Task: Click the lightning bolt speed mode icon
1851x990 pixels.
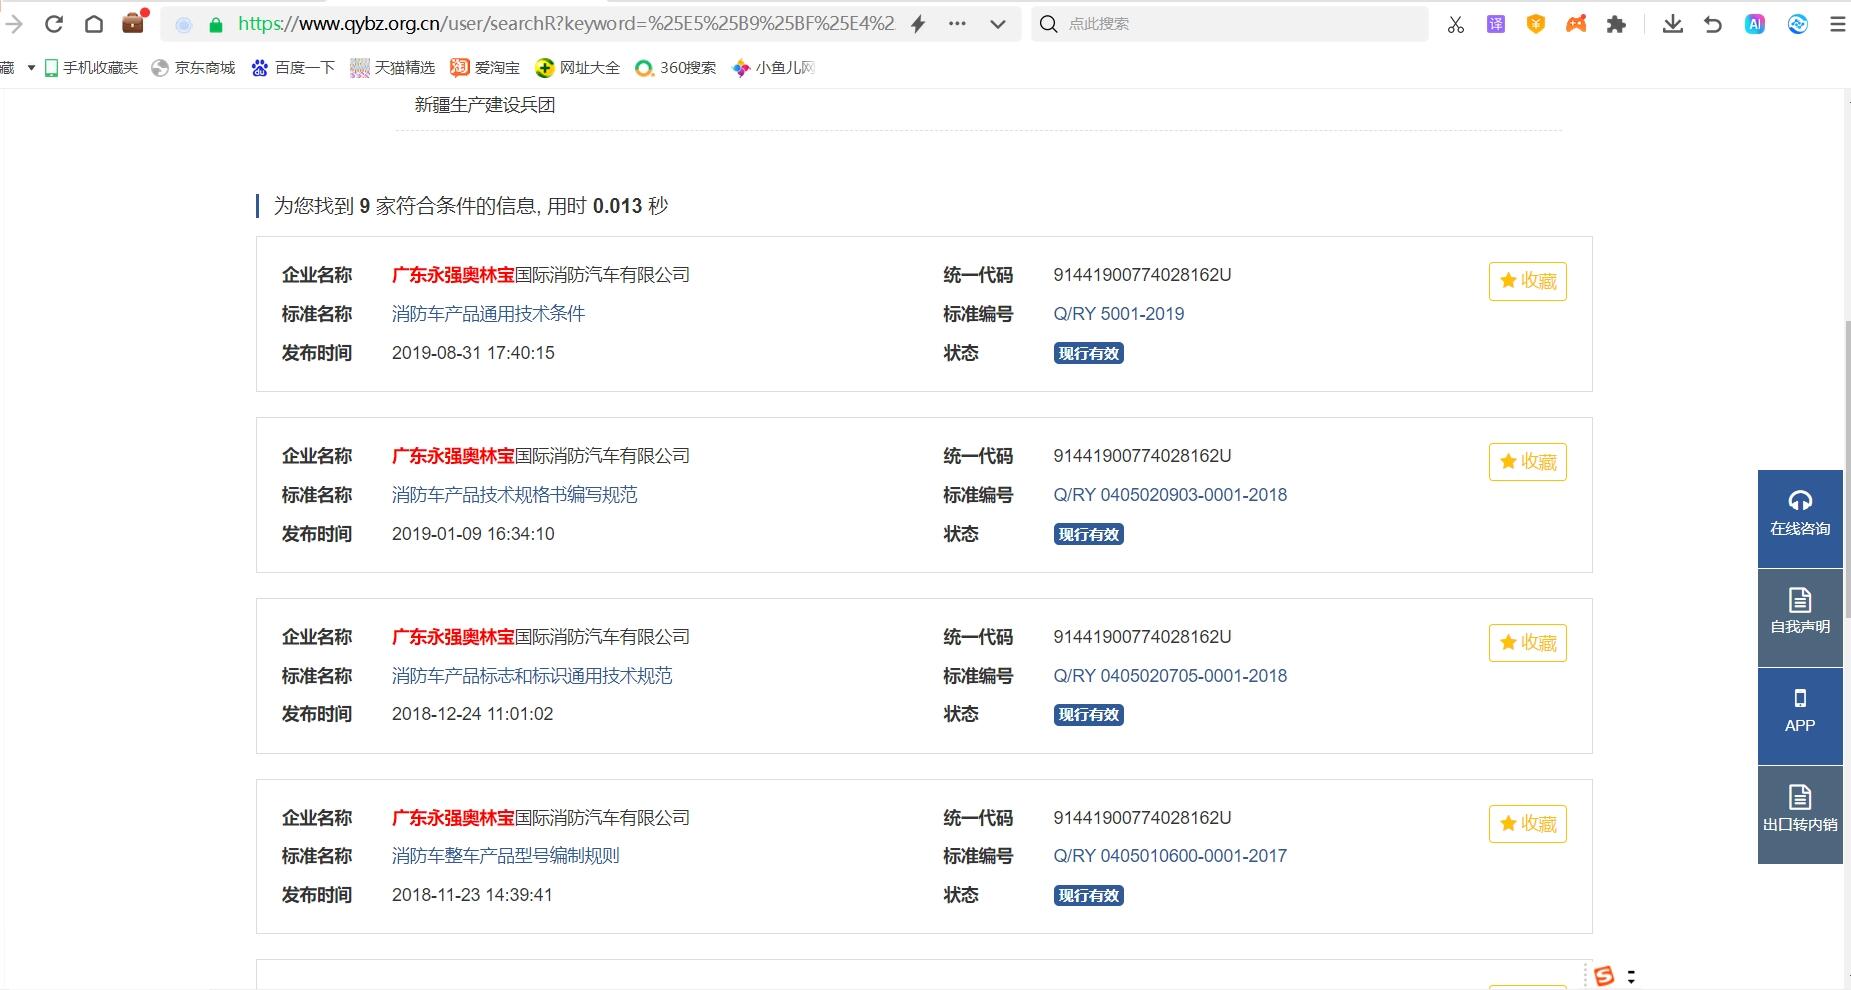Action: pyautogui.click(x=917, y=24)
